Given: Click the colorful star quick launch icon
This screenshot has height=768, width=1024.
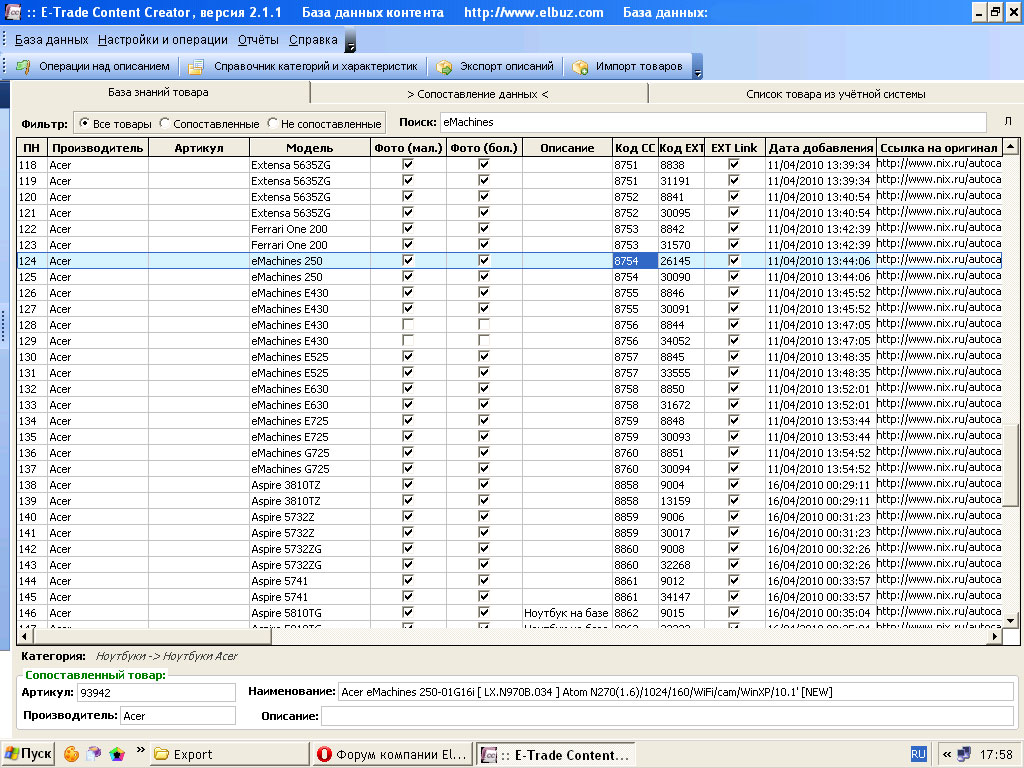Looking at the screenshot, I should tap(117, 754).
